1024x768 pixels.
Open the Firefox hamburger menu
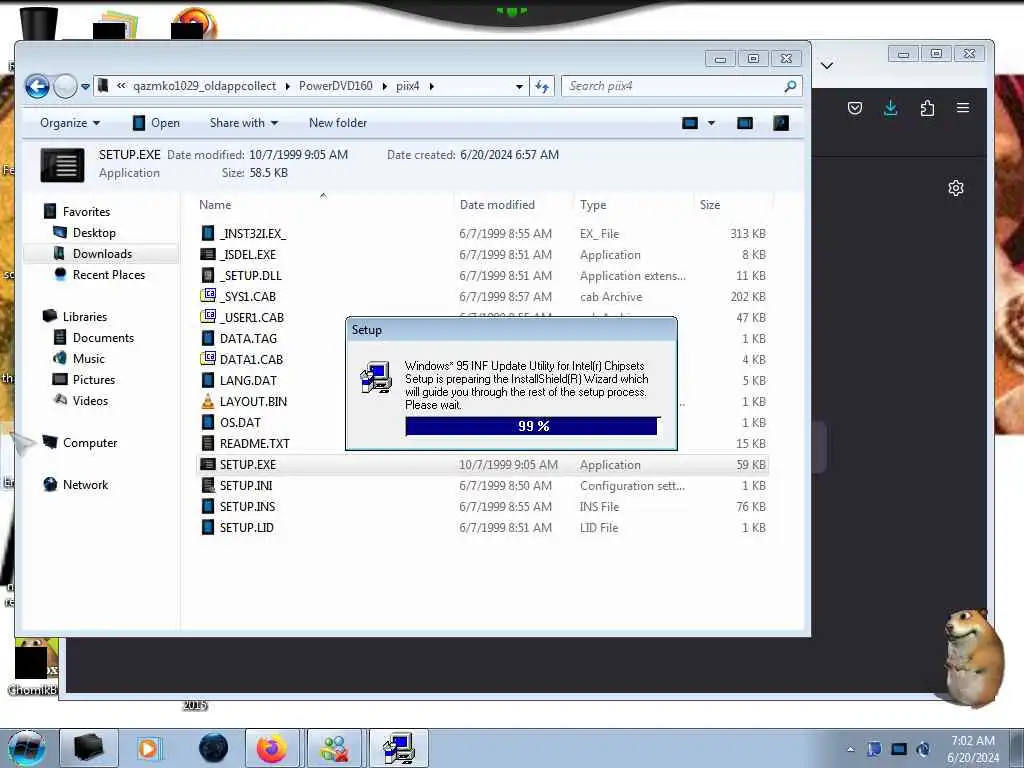point(963,107)
